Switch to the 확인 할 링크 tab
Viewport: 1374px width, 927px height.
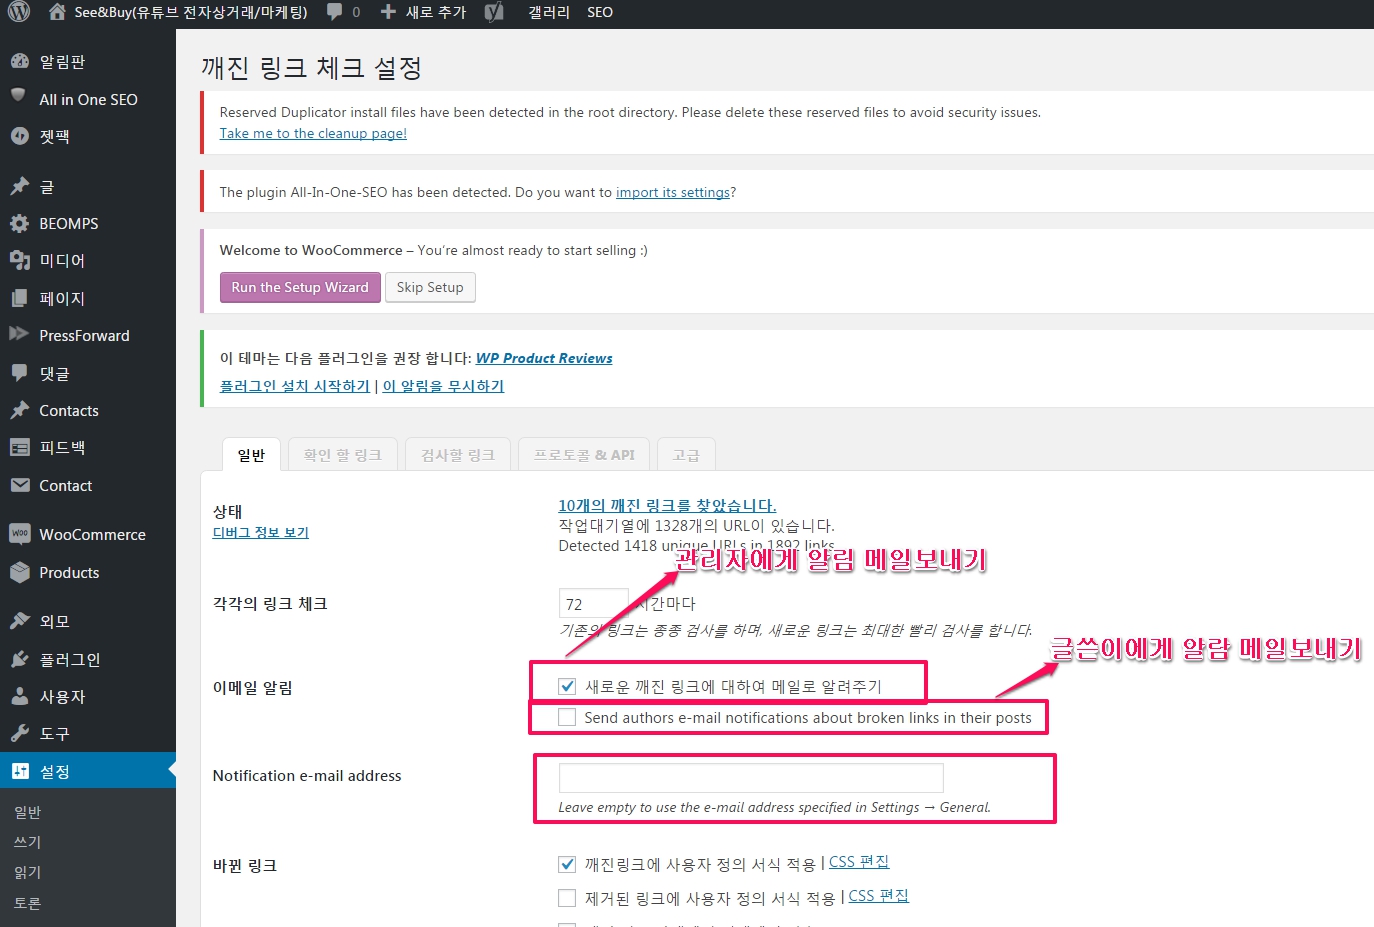(x=343, y=455)
